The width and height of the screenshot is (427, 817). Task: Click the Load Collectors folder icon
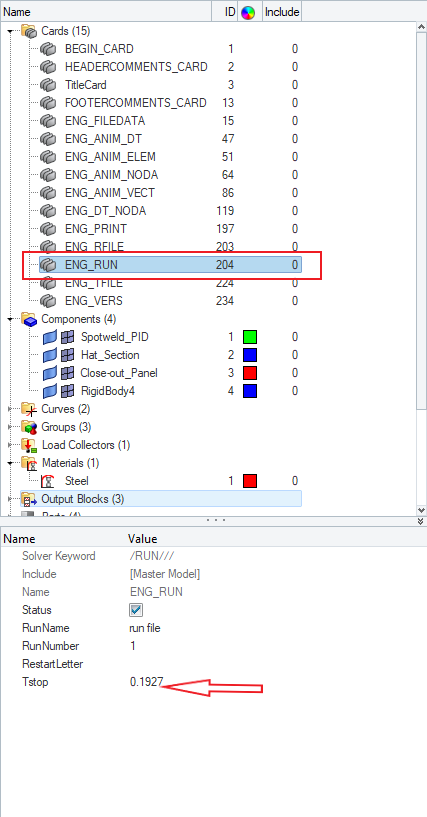pos(29,445)
